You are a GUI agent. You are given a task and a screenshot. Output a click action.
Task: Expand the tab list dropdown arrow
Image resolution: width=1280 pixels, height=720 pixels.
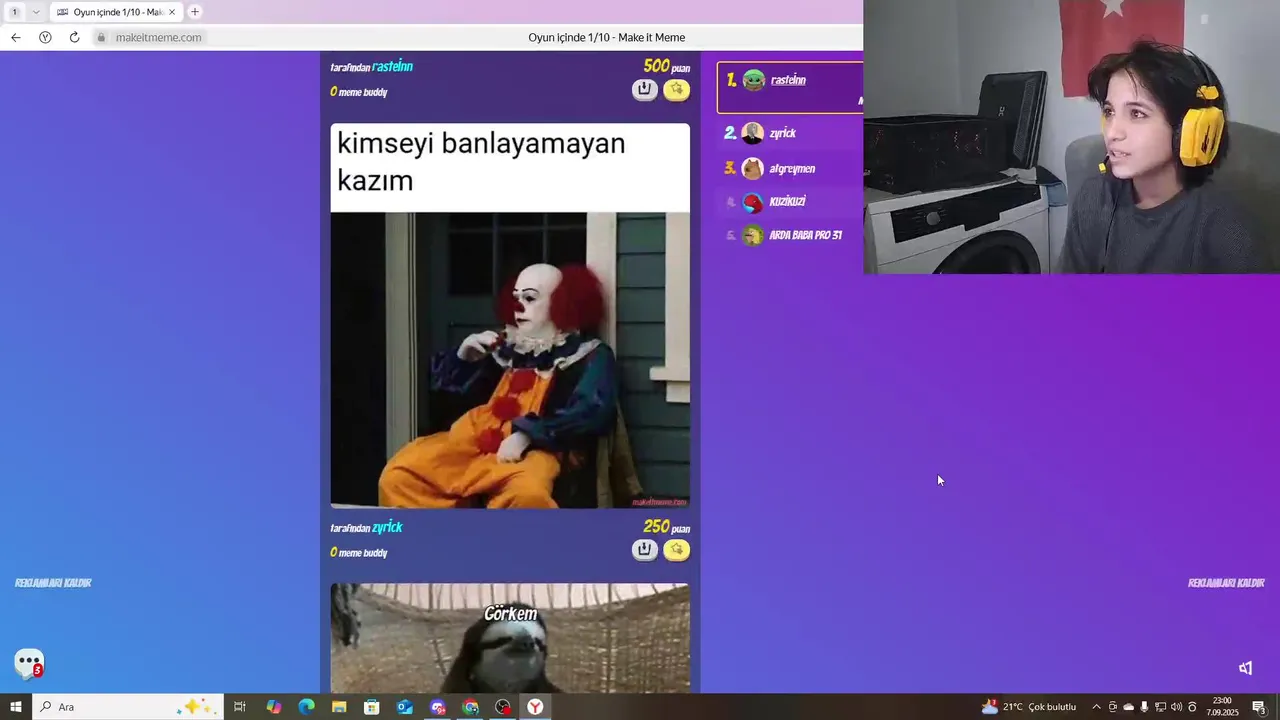(36, 12)
